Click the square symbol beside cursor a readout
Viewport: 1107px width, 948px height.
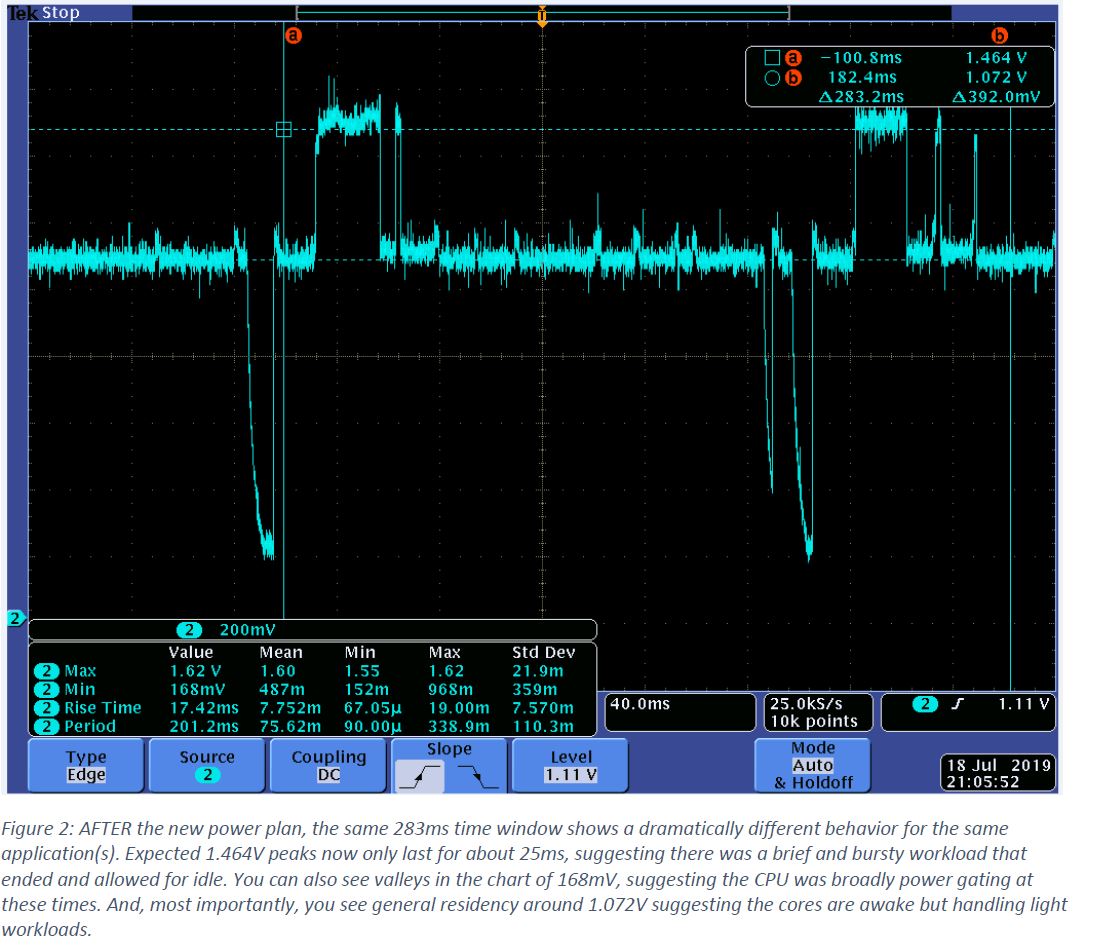point(772,58)
